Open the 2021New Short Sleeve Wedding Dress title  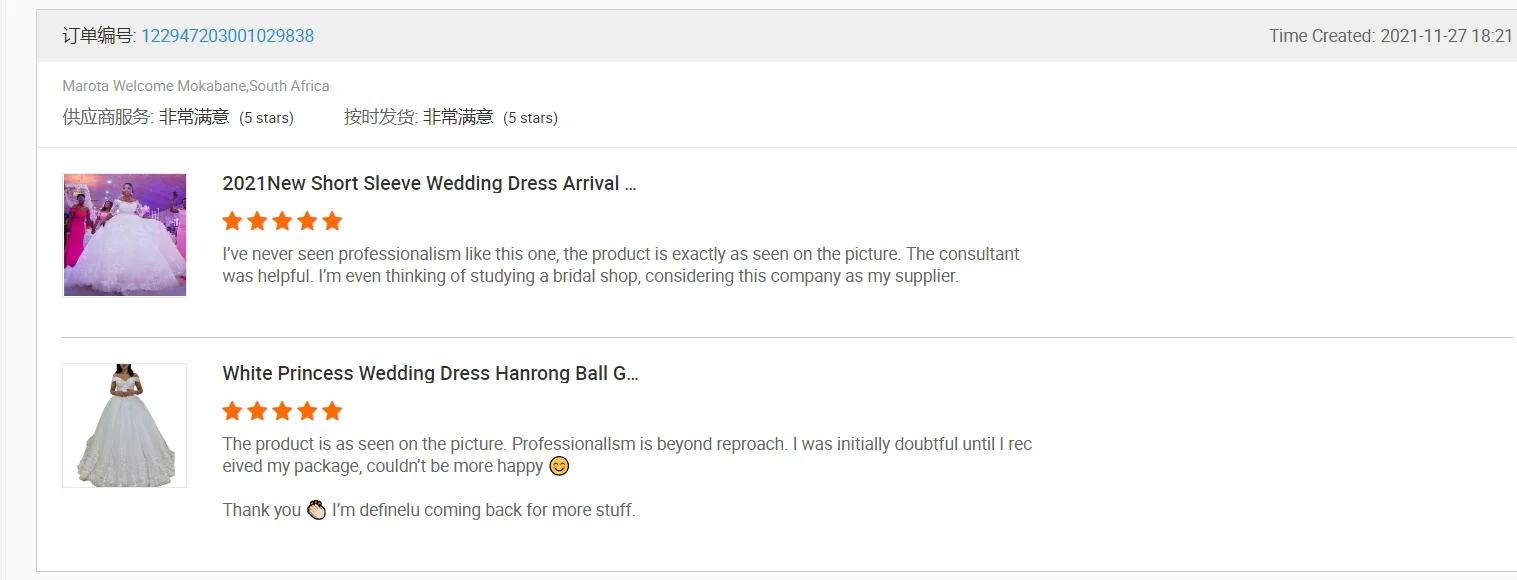point(429,184)
